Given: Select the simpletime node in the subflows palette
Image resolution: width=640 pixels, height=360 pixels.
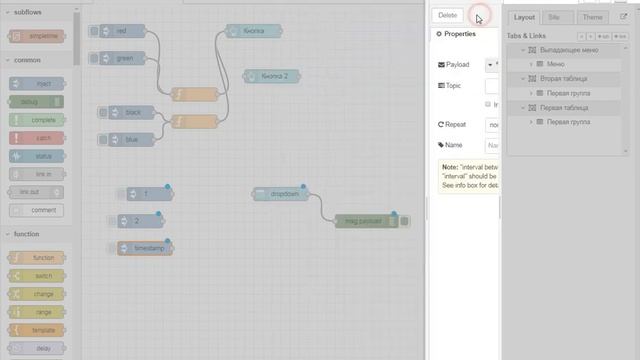Looking at the screenshot, I should [37, 36].
